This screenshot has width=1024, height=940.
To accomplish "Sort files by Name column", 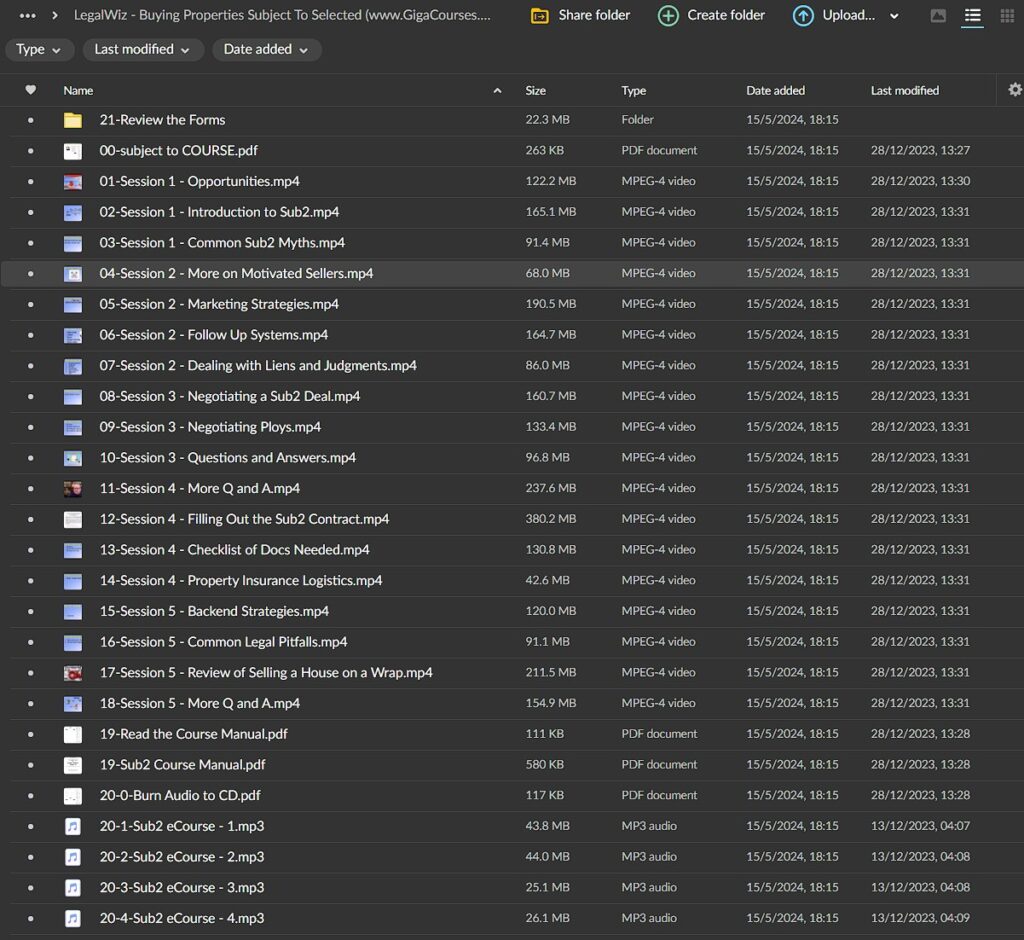I will click(78, 90).
